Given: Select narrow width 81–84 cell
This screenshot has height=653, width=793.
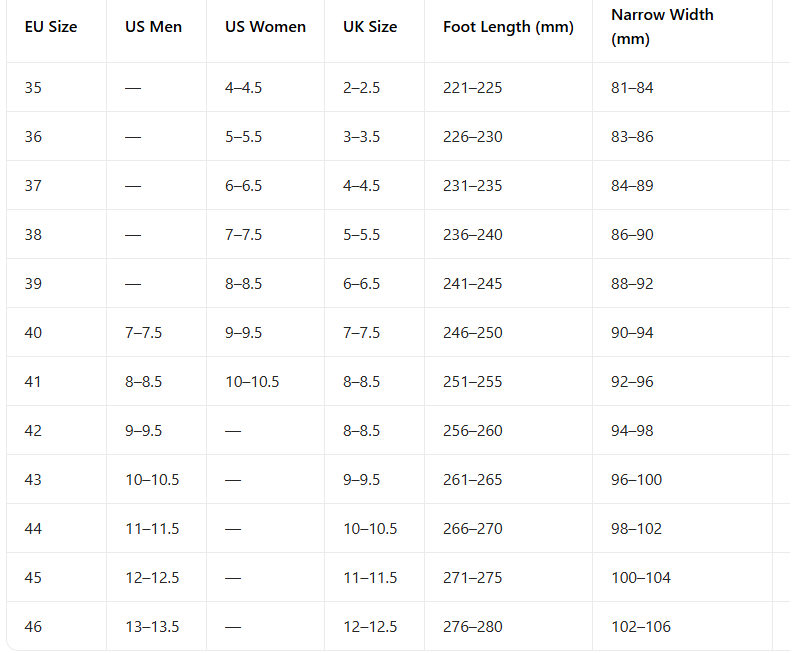Looking at the screenshot, I should tap(632, 88).
